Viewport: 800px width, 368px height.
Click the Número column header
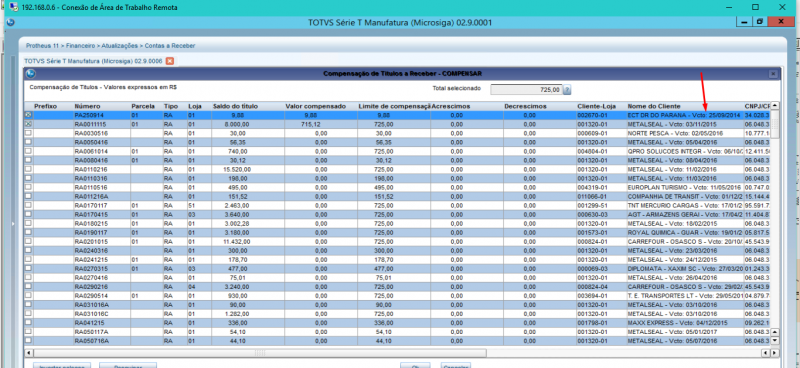[101, 106]
